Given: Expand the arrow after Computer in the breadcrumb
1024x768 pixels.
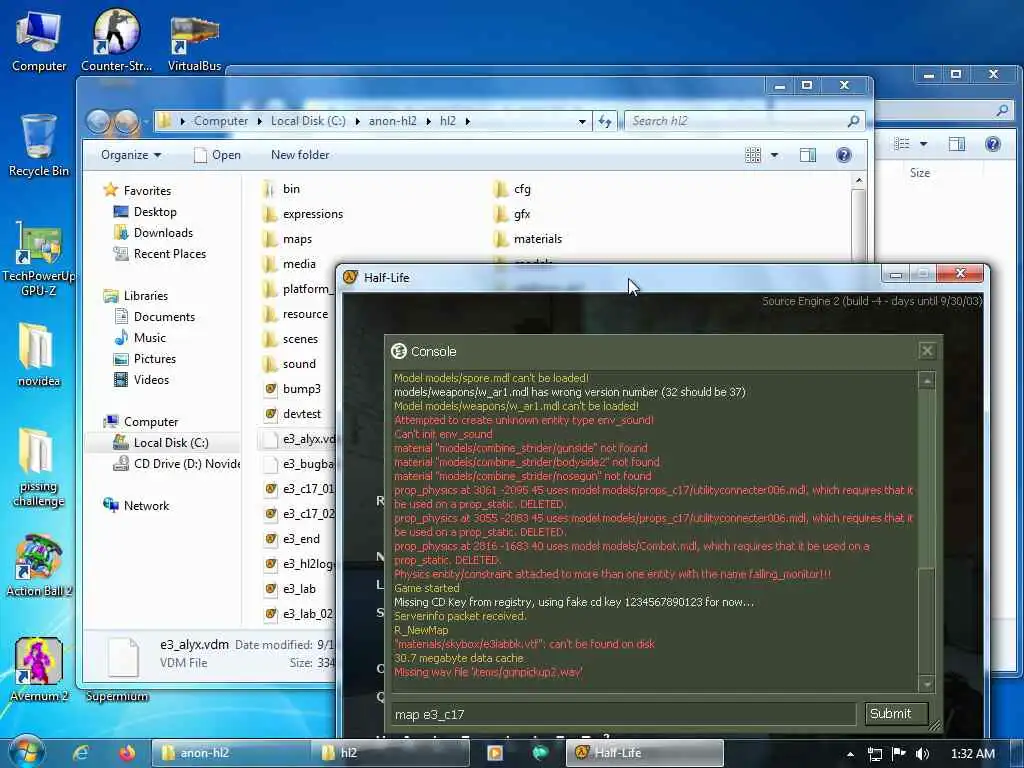Looking at the screenshot, I should click(x=259, y=121).
